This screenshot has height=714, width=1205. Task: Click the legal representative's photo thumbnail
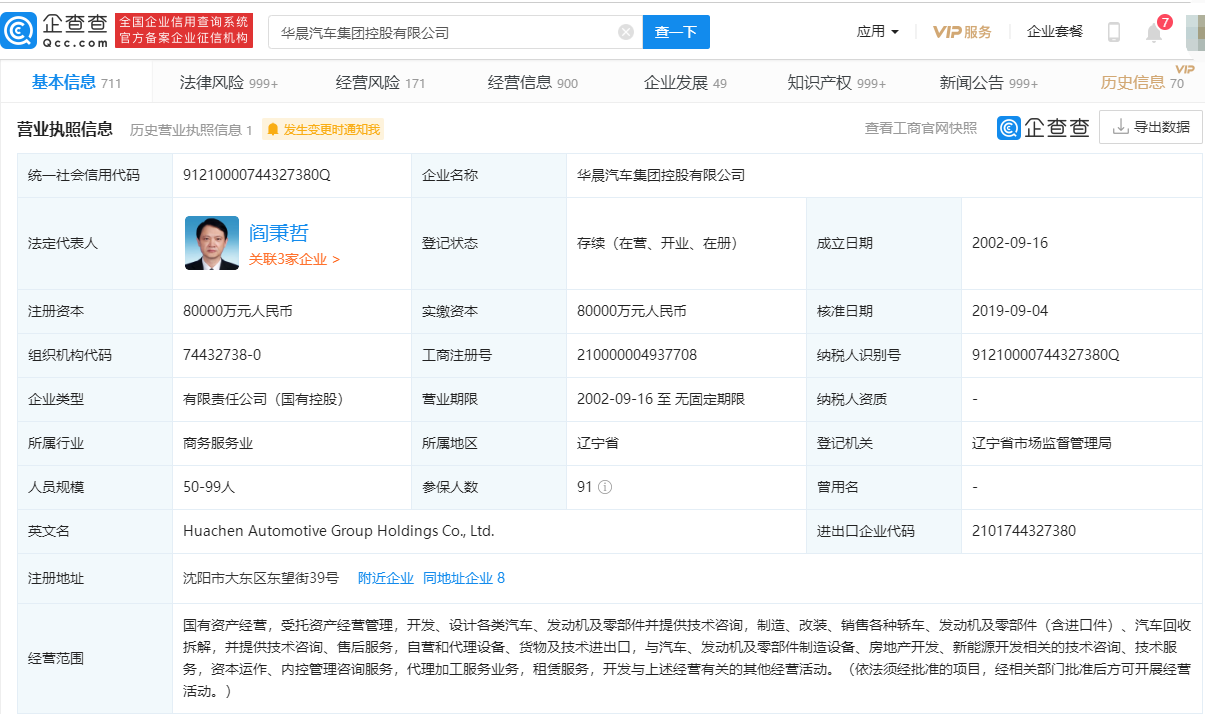(x=212, y=243)
